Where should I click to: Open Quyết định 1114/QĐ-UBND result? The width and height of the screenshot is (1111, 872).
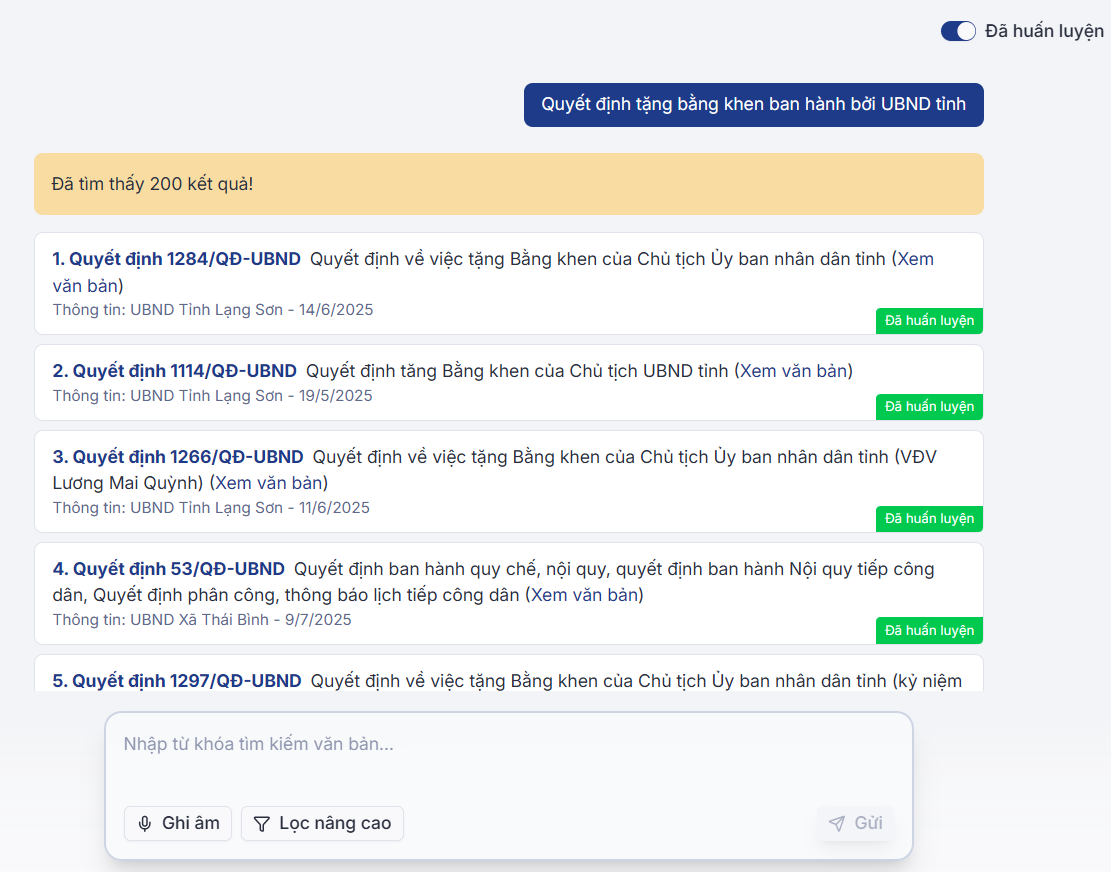coord(175,371)
